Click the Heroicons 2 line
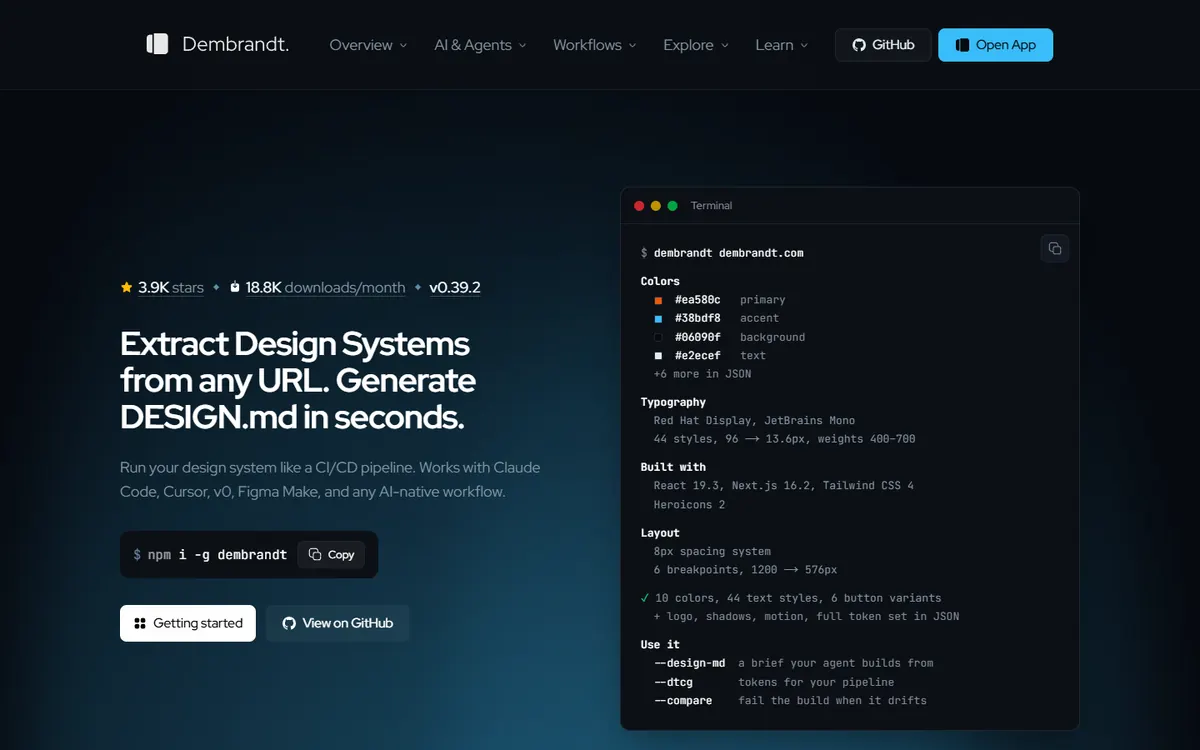The height and width of the screenshot is (750, 1200). coord(689,504)
